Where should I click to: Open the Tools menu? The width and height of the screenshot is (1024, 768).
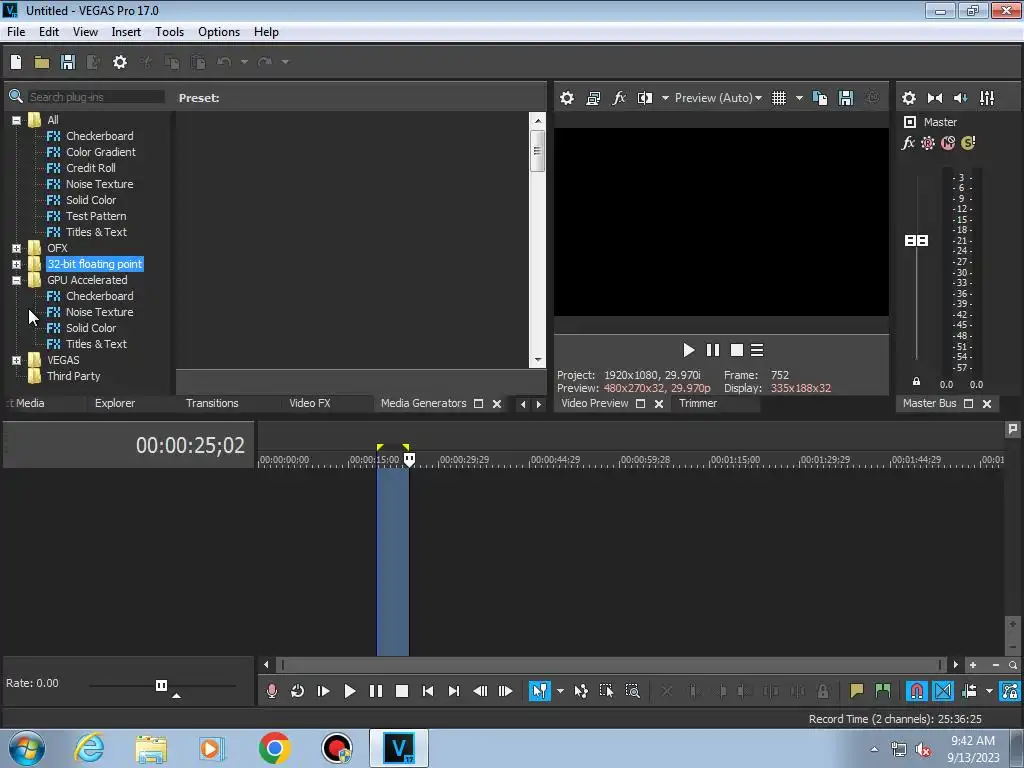point(169,32)
